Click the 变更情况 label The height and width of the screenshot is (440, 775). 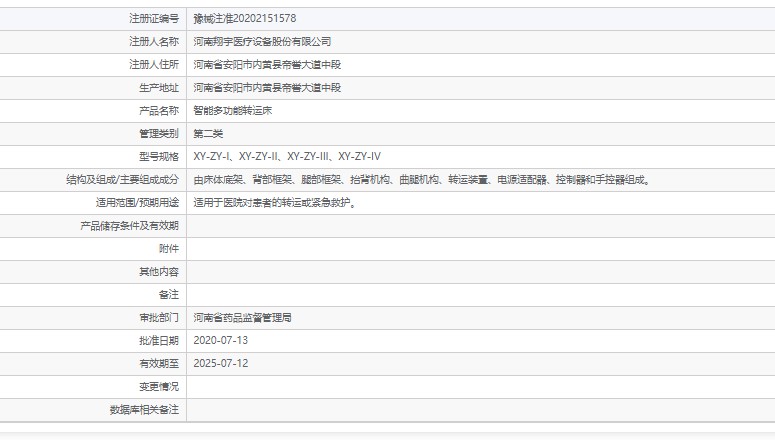pyautogui.click(x=159, y=387)
